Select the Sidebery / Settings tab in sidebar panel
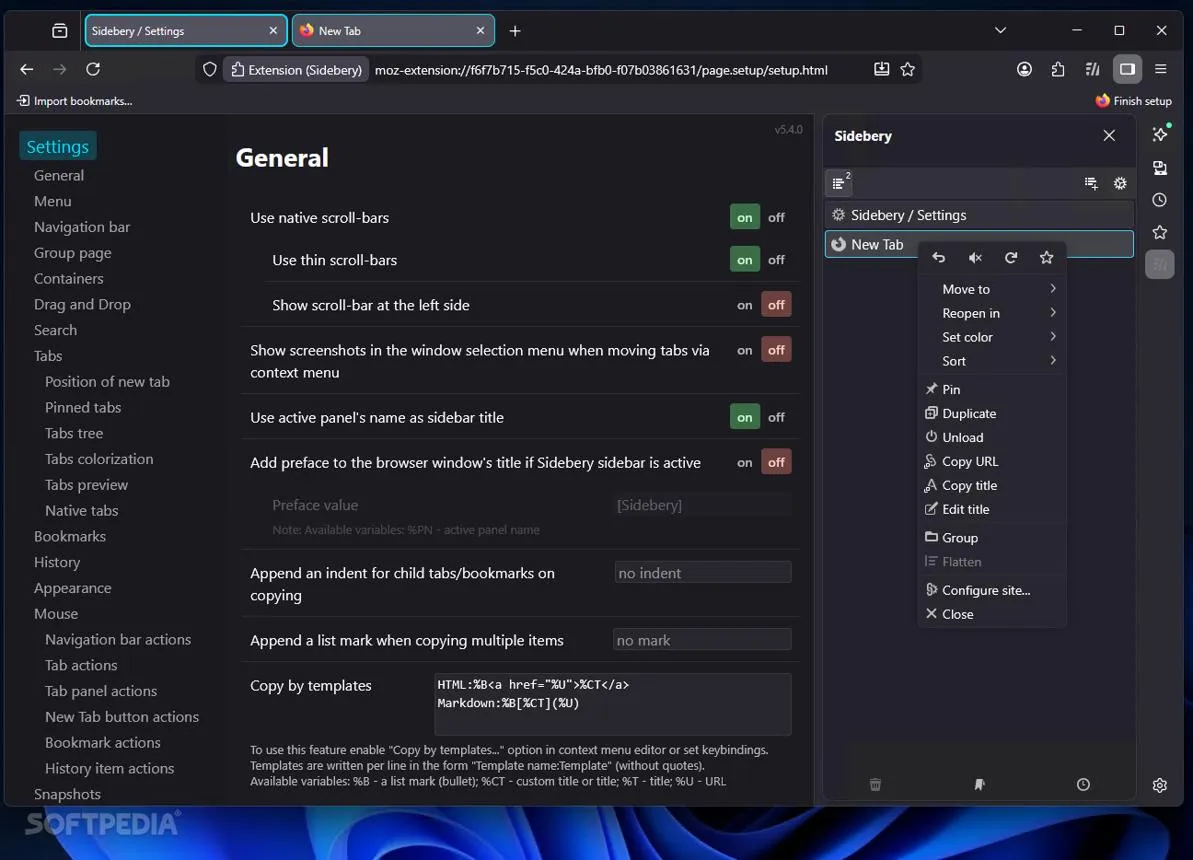This screenshot has height=860, width=1193. (979, 215)
